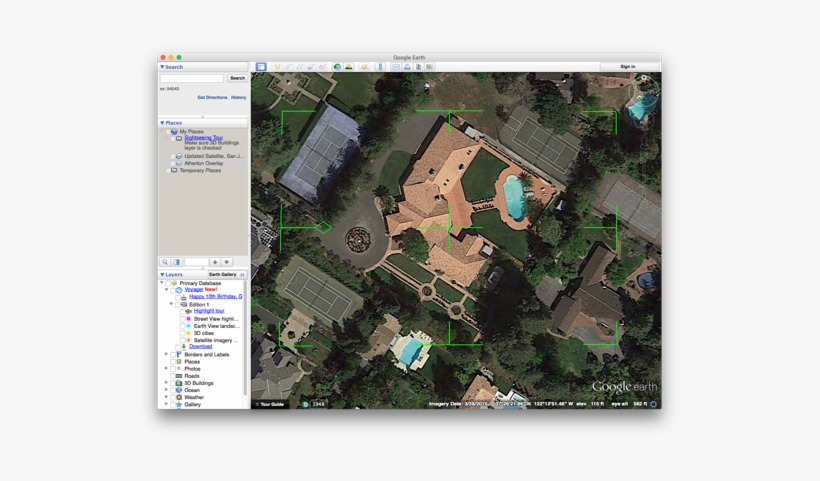Select the Earth View landsc... layer
The width and height of the screenshot is (820, 481).
pos(217,326)
